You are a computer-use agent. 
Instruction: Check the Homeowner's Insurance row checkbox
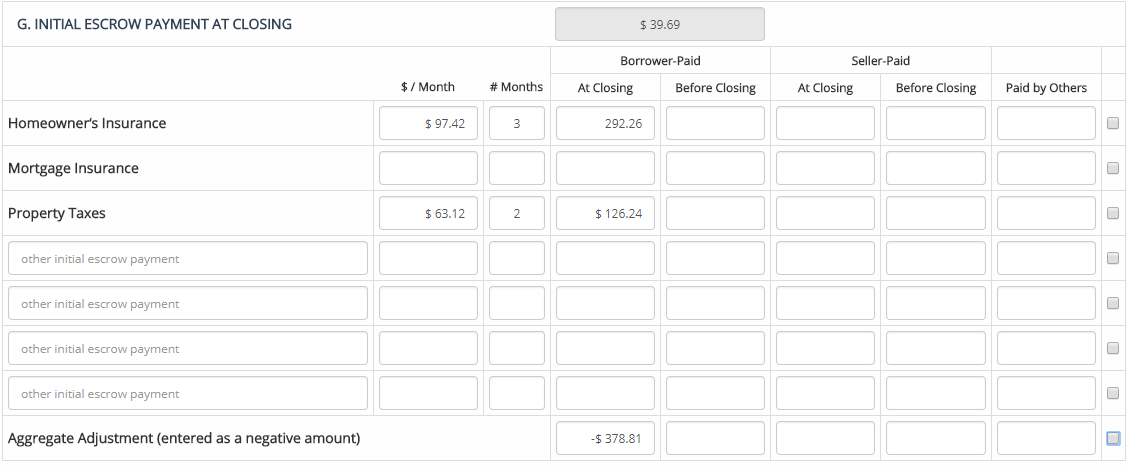(1113, 124)
